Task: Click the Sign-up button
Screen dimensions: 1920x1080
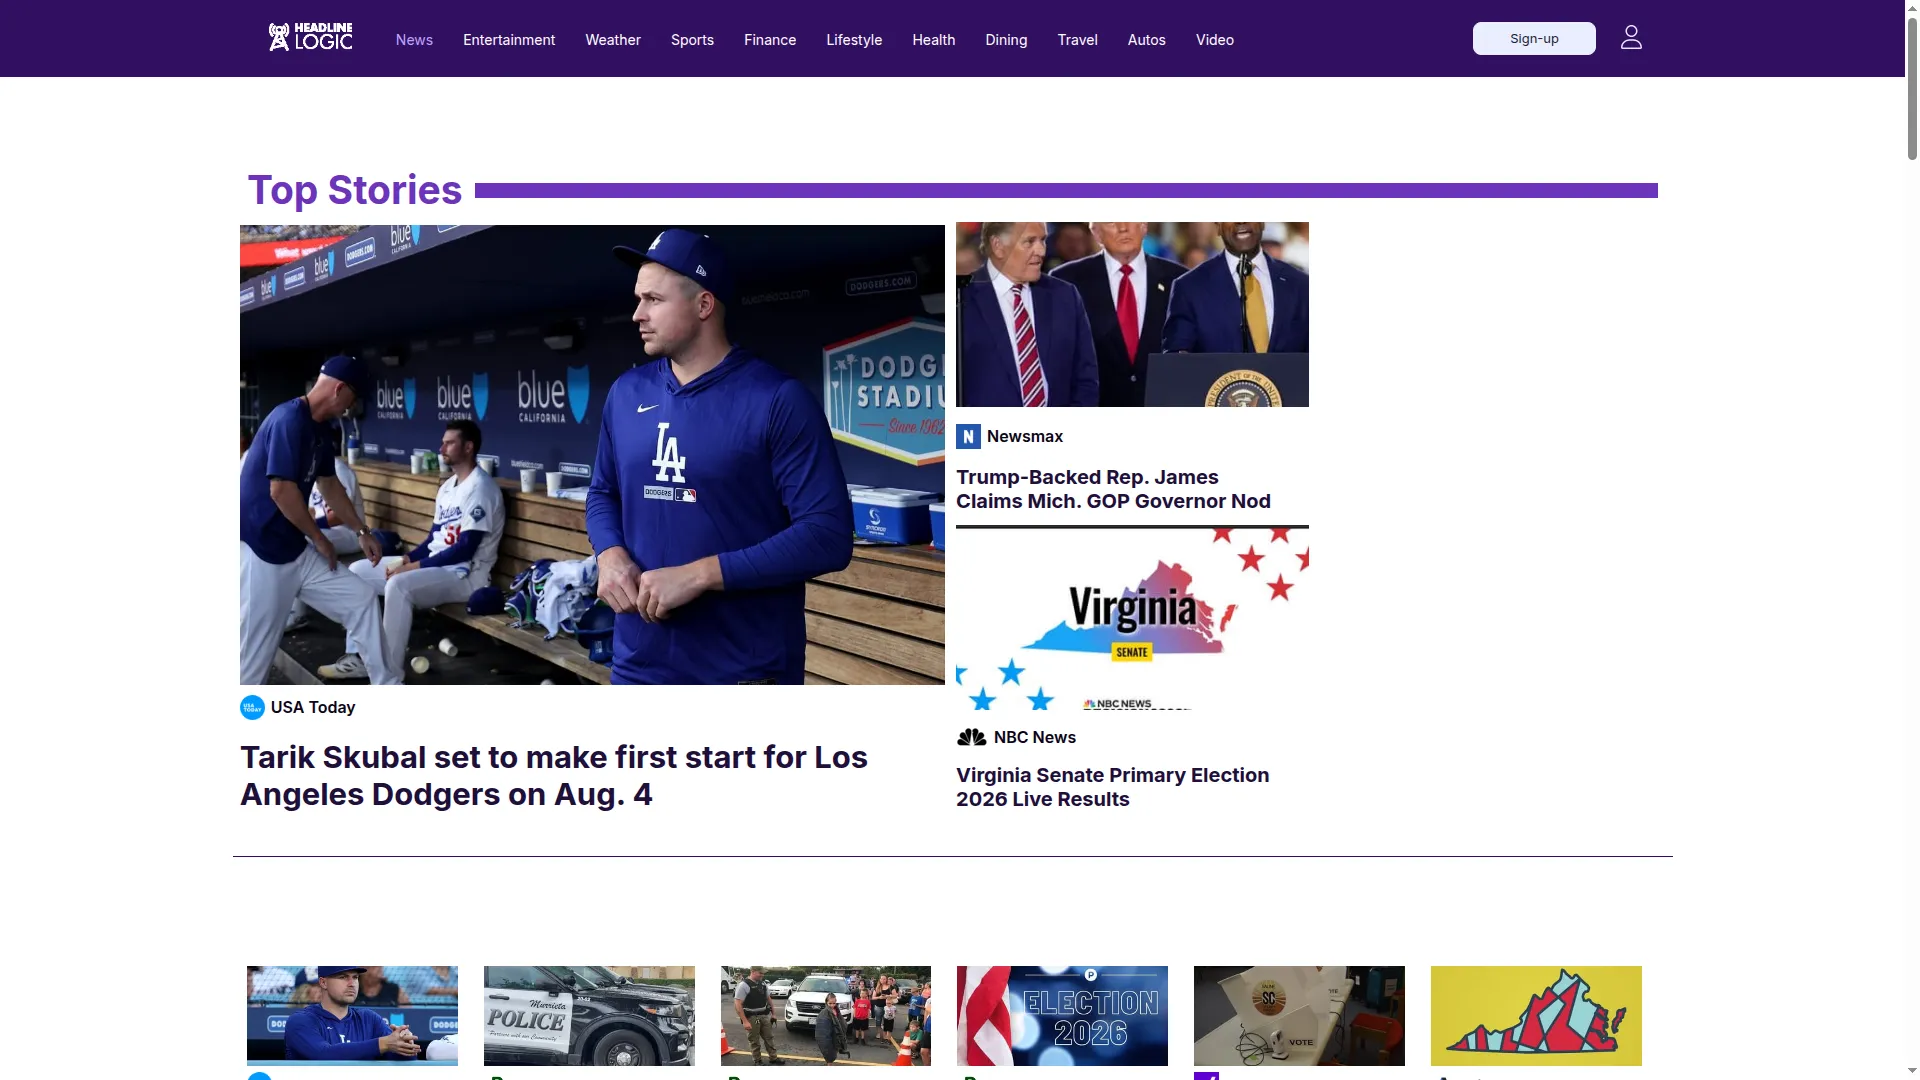Action: coord(1534,39)
